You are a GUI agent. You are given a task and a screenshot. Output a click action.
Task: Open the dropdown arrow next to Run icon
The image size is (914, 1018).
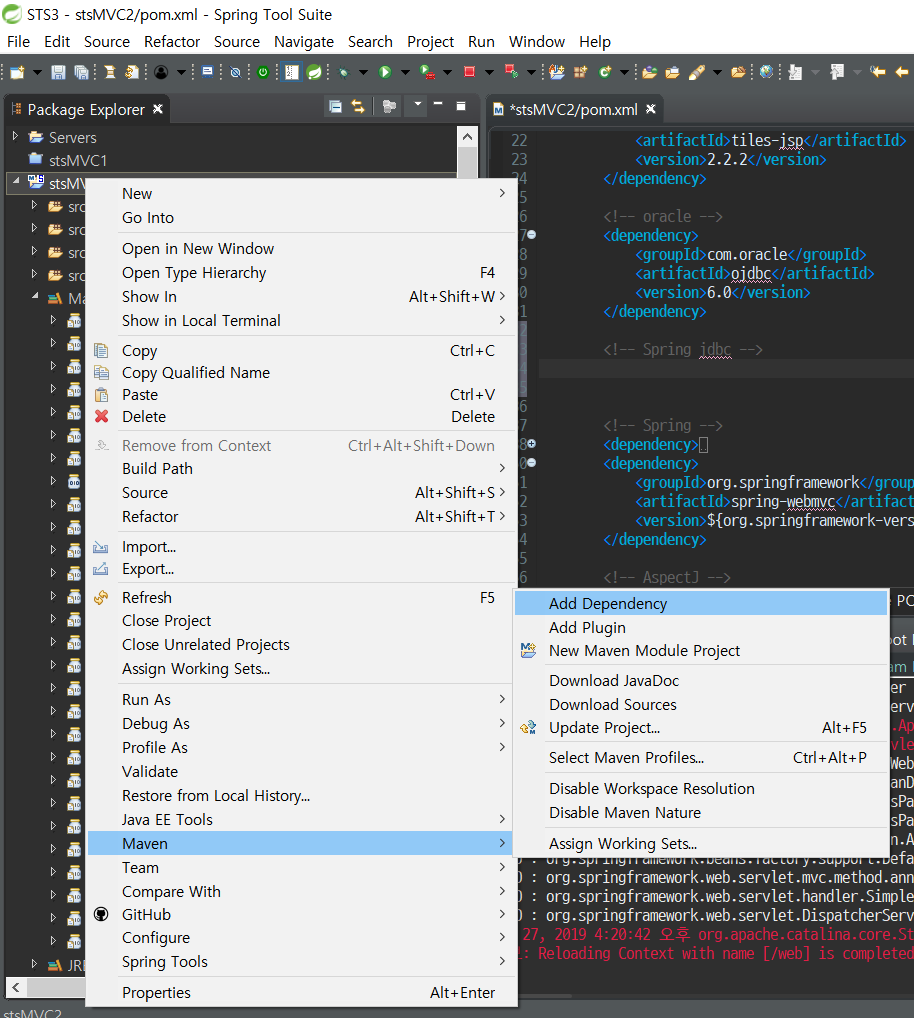[x=405, y=72]
